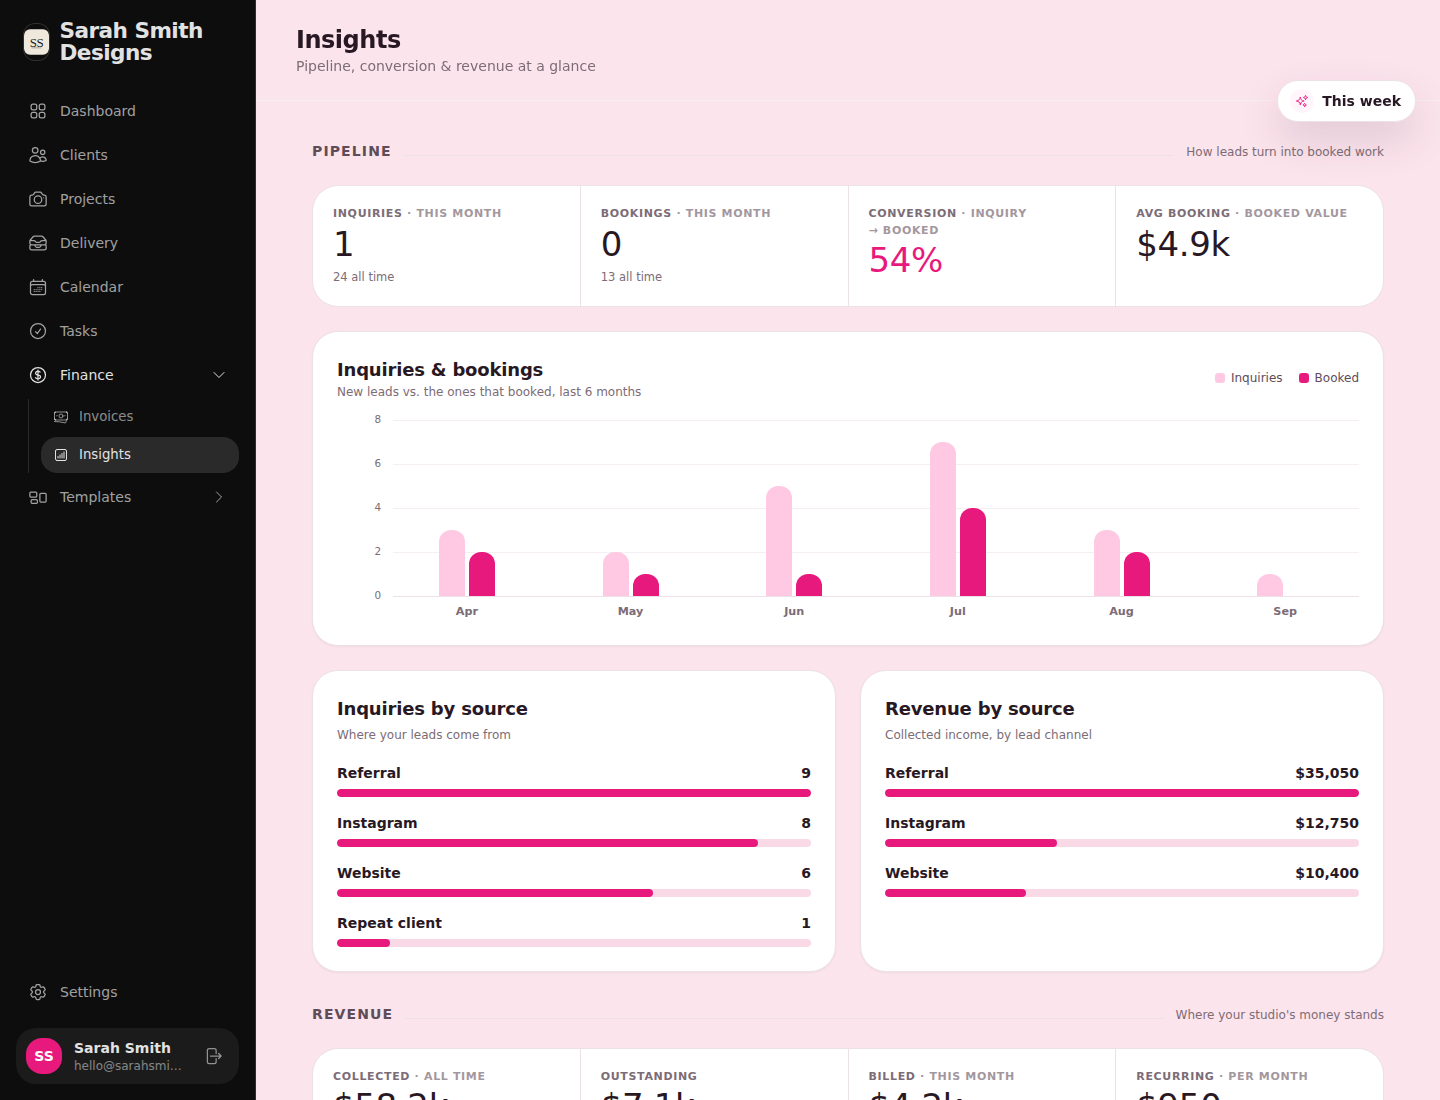Click the Revenue by source heading
This screenshot has height=1100, width=1440.
tap(980, 709)
